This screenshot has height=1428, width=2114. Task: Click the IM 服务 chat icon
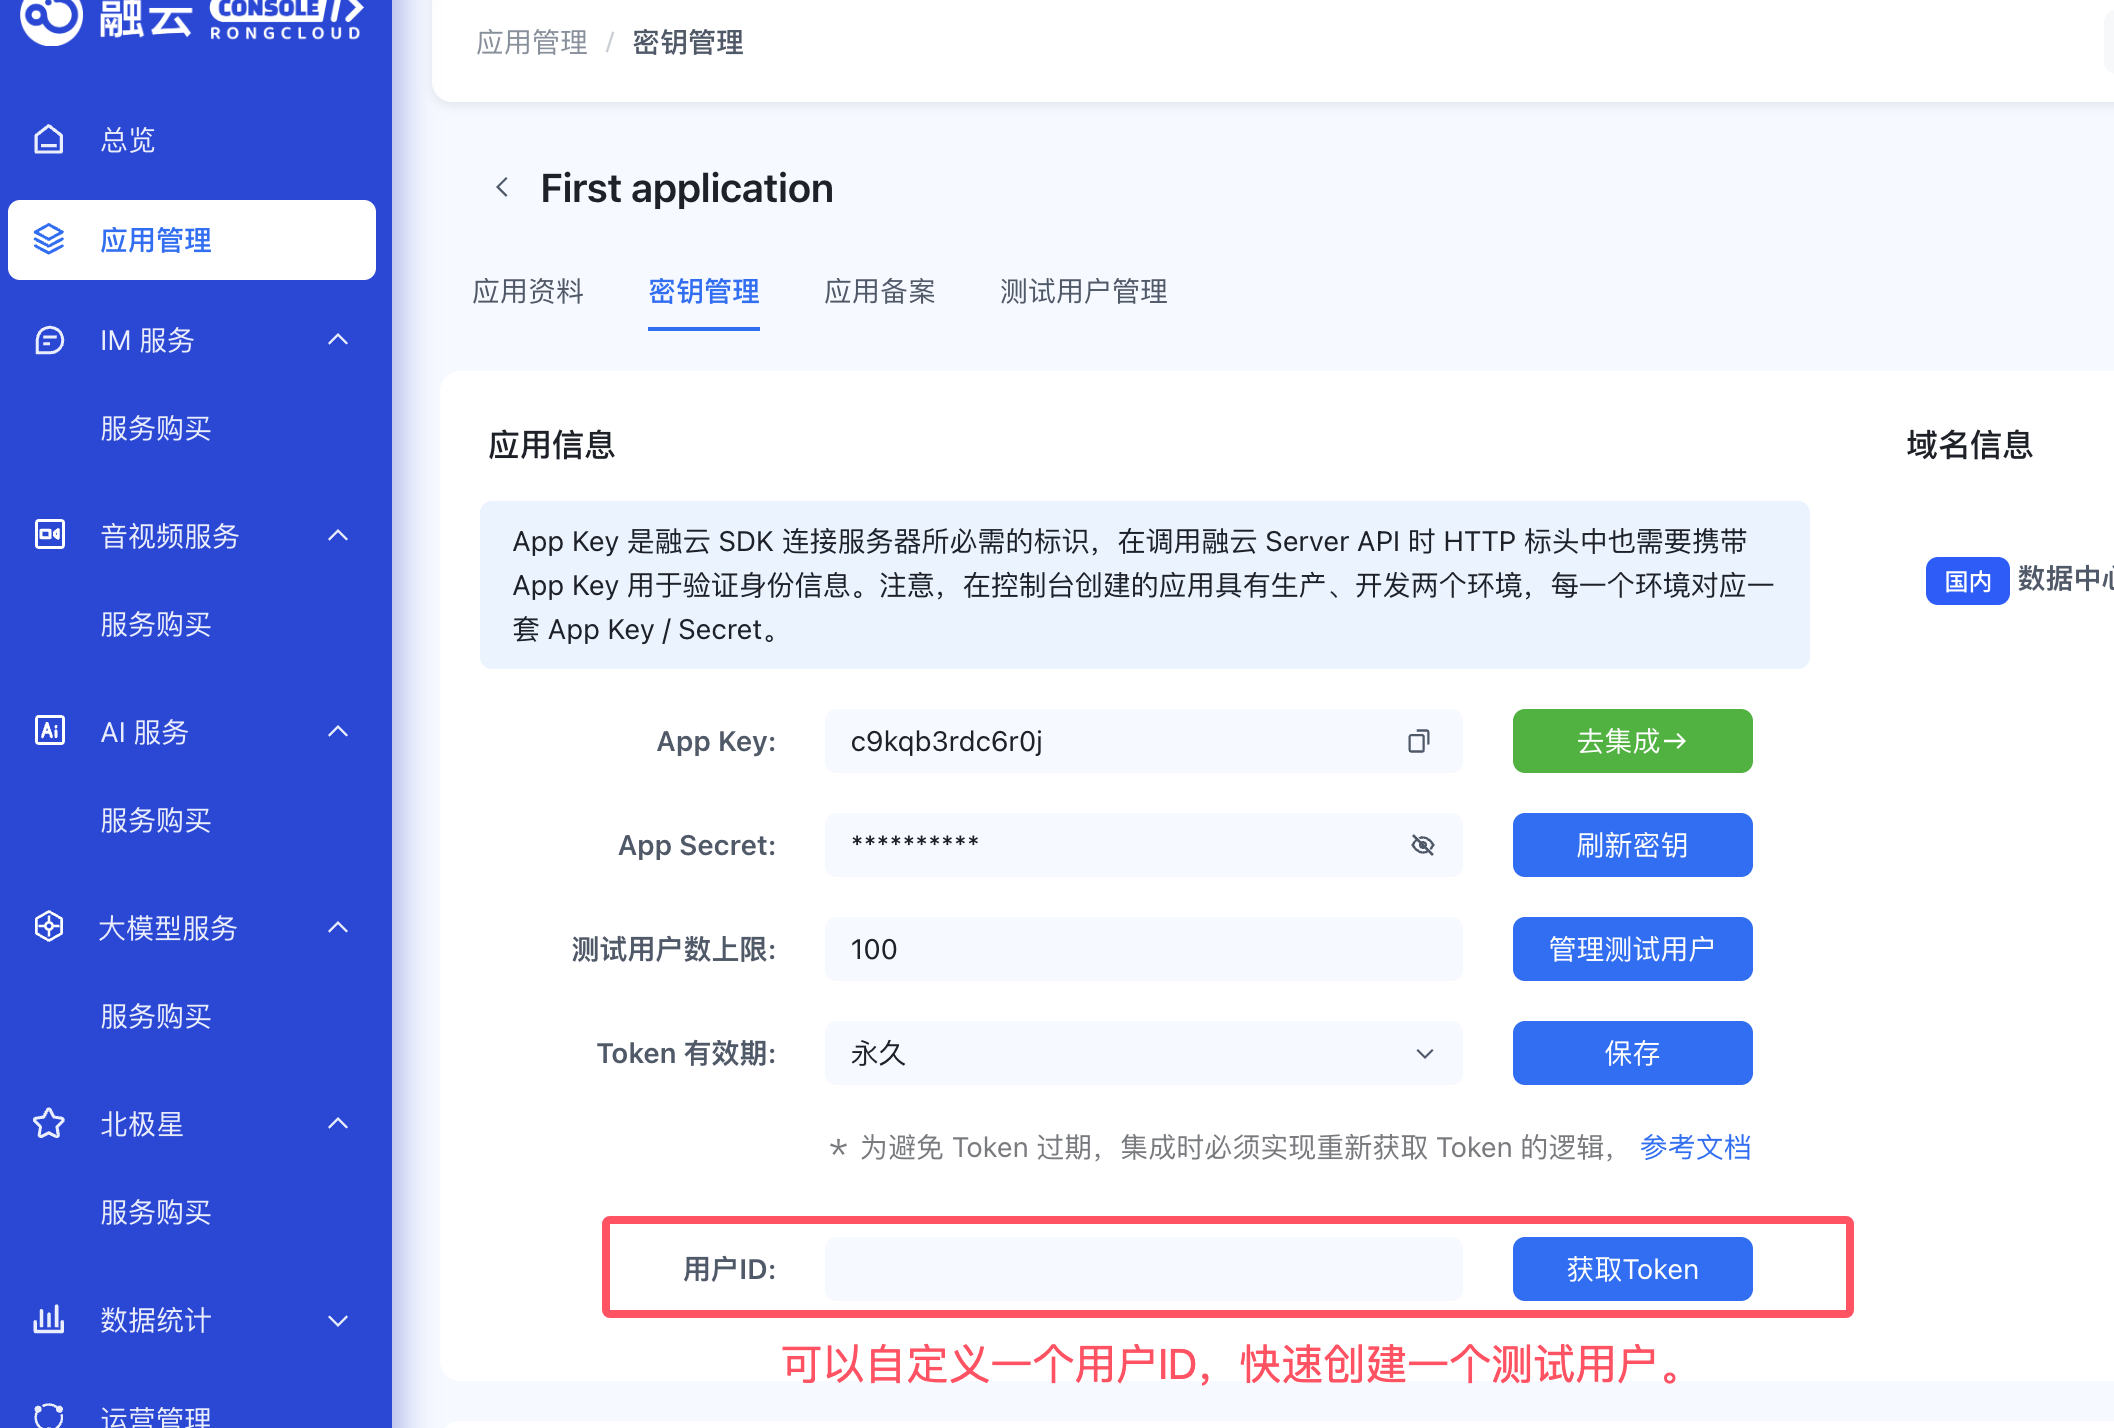coord(49,340)
